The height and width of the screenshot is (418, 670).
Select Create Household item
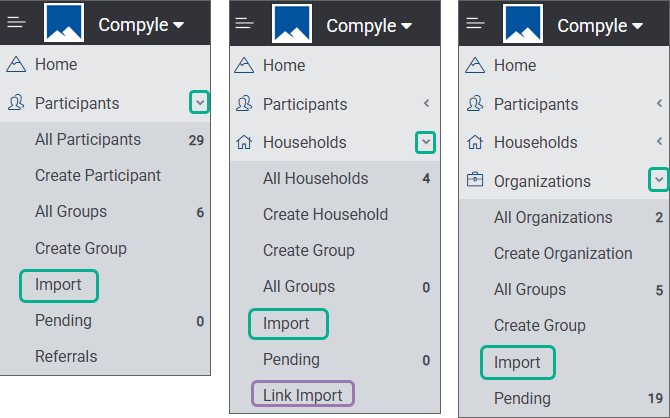(x=326, y=215)
